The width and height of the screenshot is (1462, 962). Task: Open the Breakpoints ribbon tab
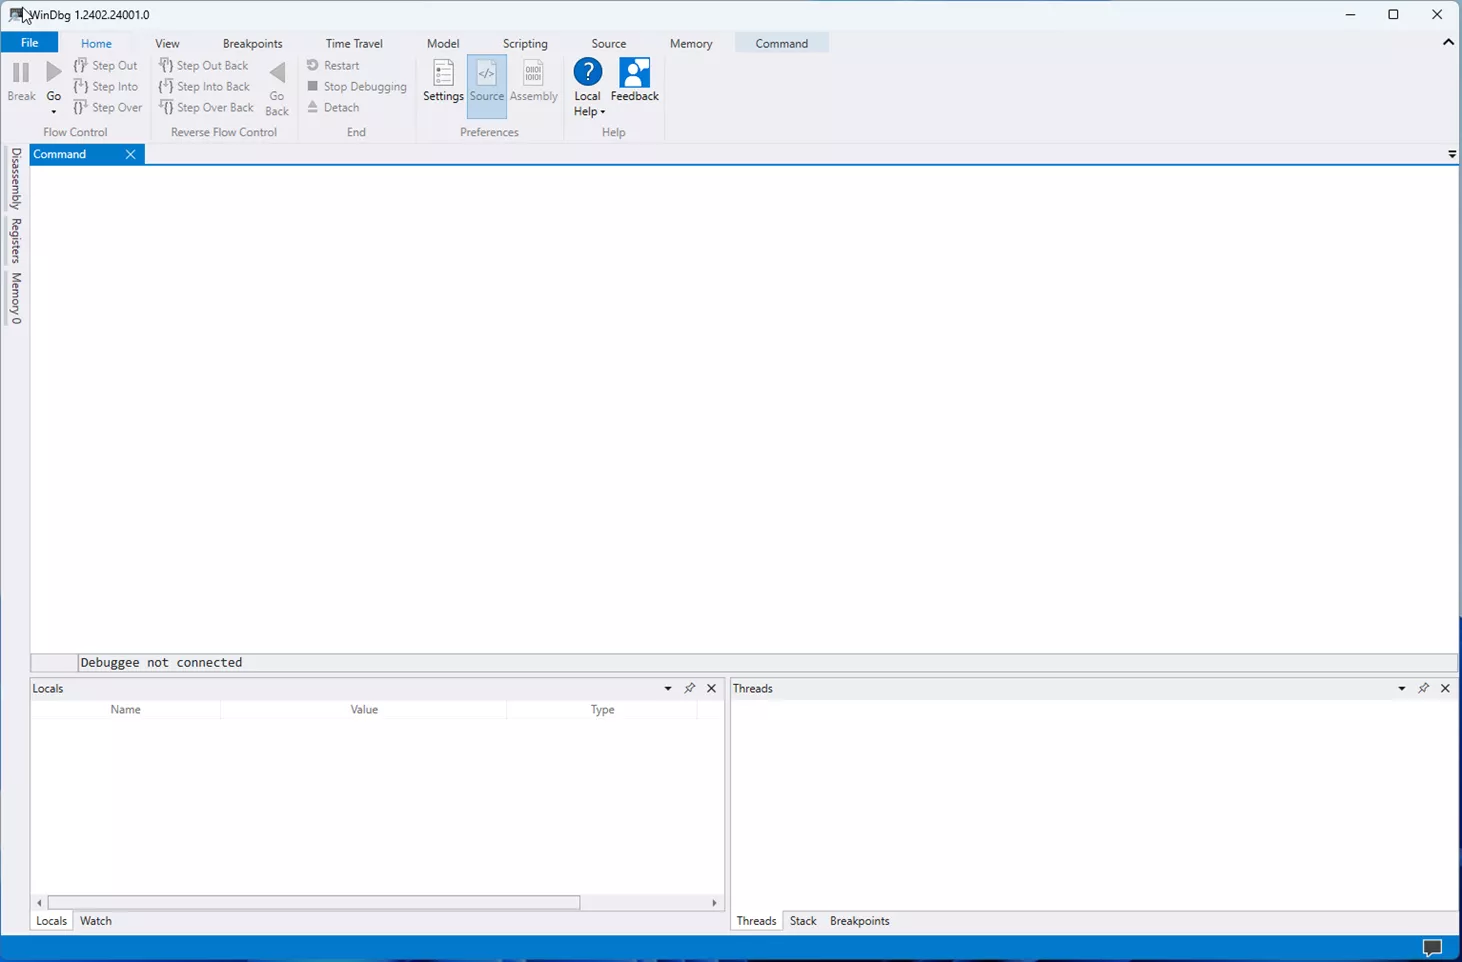[x=252, y=43]
